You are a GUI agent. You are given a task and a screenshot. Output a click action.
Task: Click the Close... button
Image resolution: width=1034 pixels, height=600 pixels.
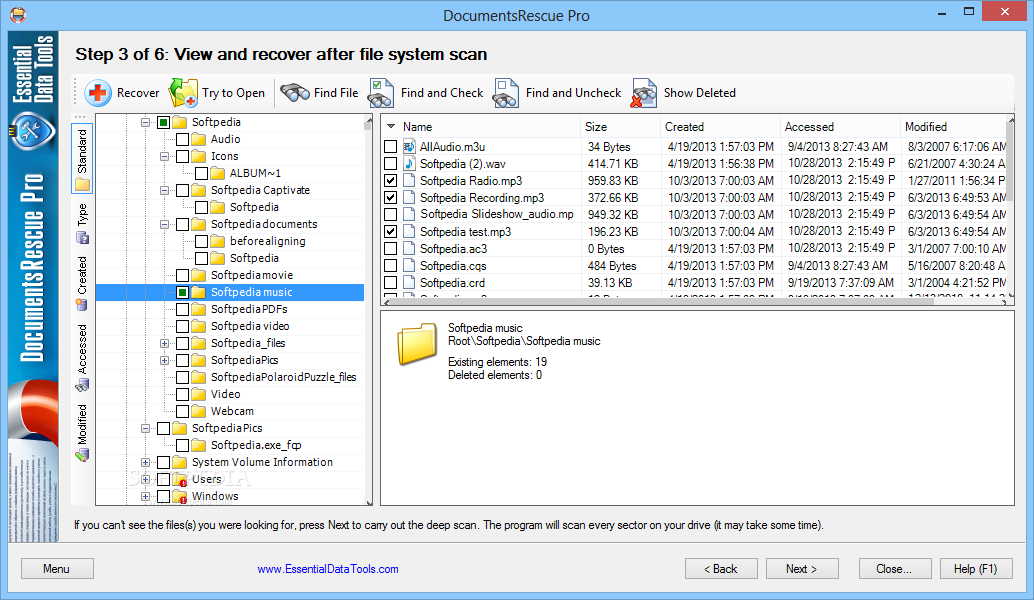click(x=895, y=569)
